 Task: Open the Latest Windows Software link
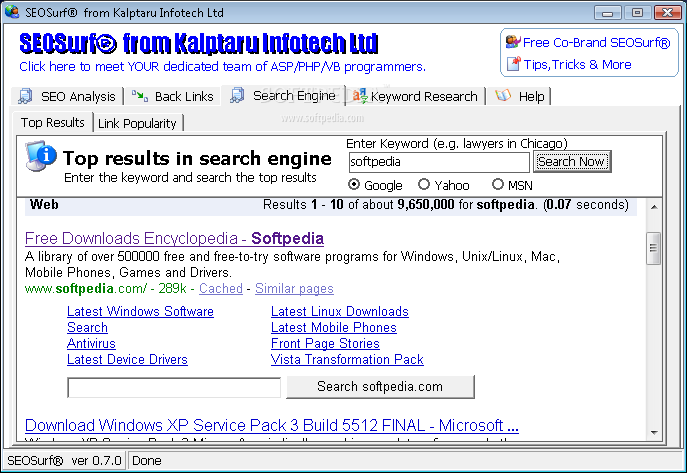[x=140, y=311]
